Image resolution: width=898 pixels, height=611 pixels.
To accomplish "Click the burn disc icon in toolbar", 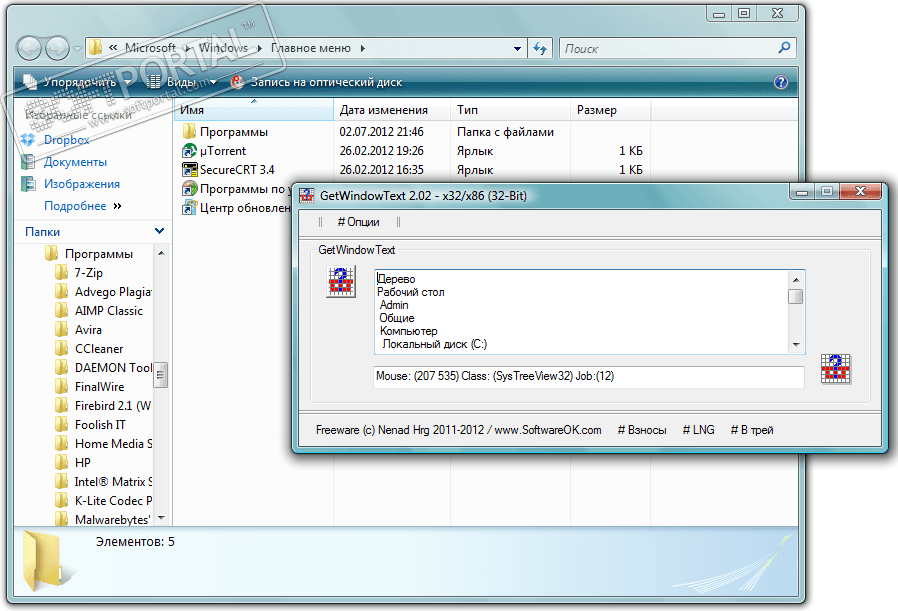I will [x=237, y=82].
